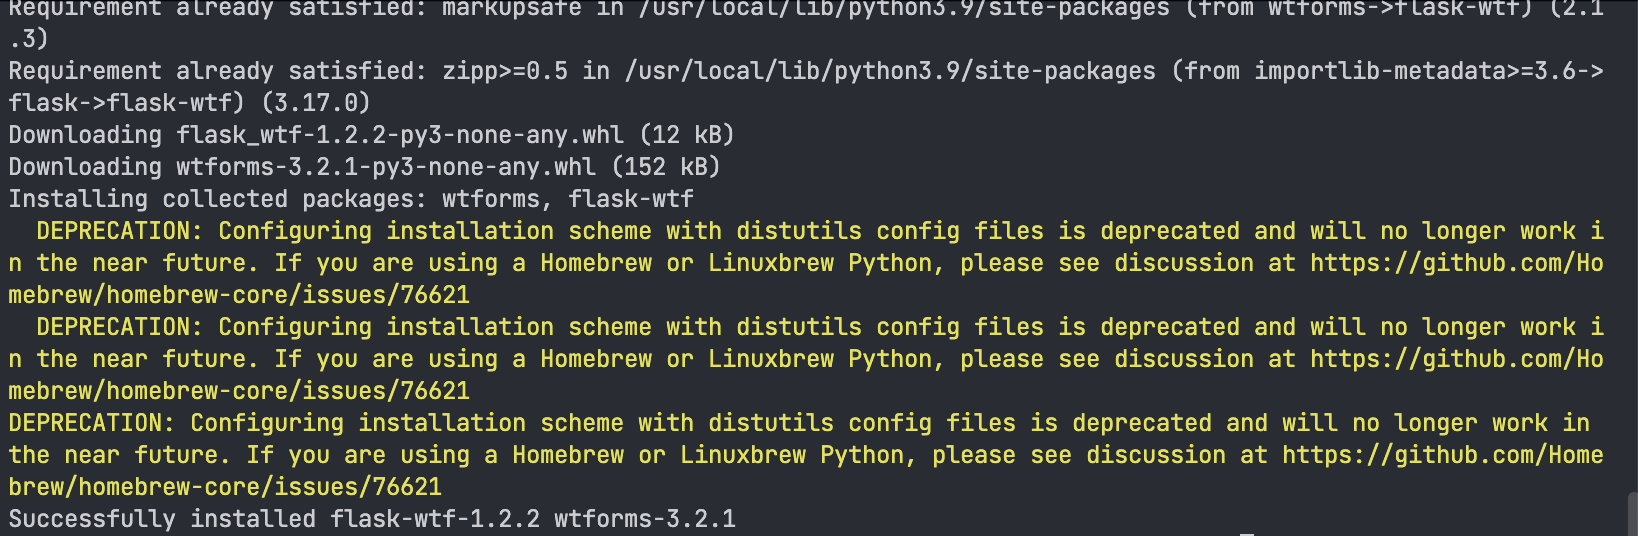Click the first indented 'DEPRECATION:' label
This screenshot has height=536, width=1638.
tap(120, 231)
